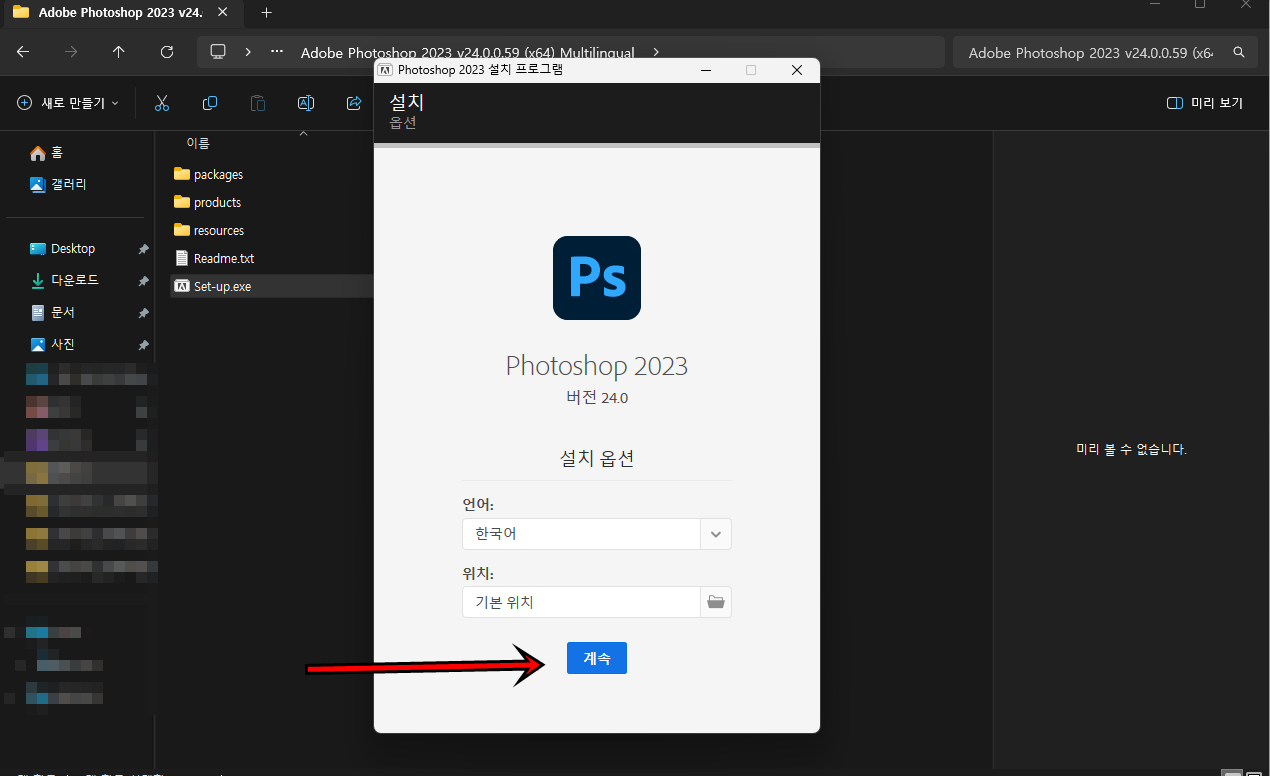Open 홈 in navigation pane
The width and height of the screenshot is (1270, 776).
(x=46, y=152)
